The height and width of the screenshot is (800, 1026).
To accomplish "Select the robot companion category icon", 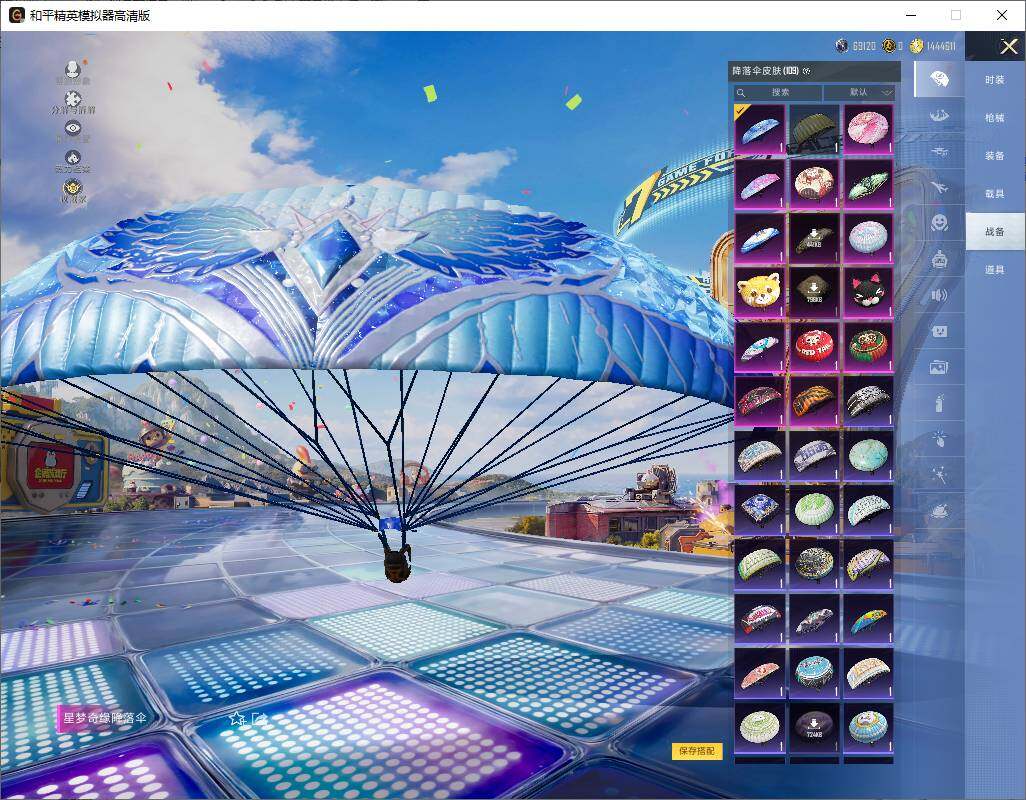I will point(939,260).
